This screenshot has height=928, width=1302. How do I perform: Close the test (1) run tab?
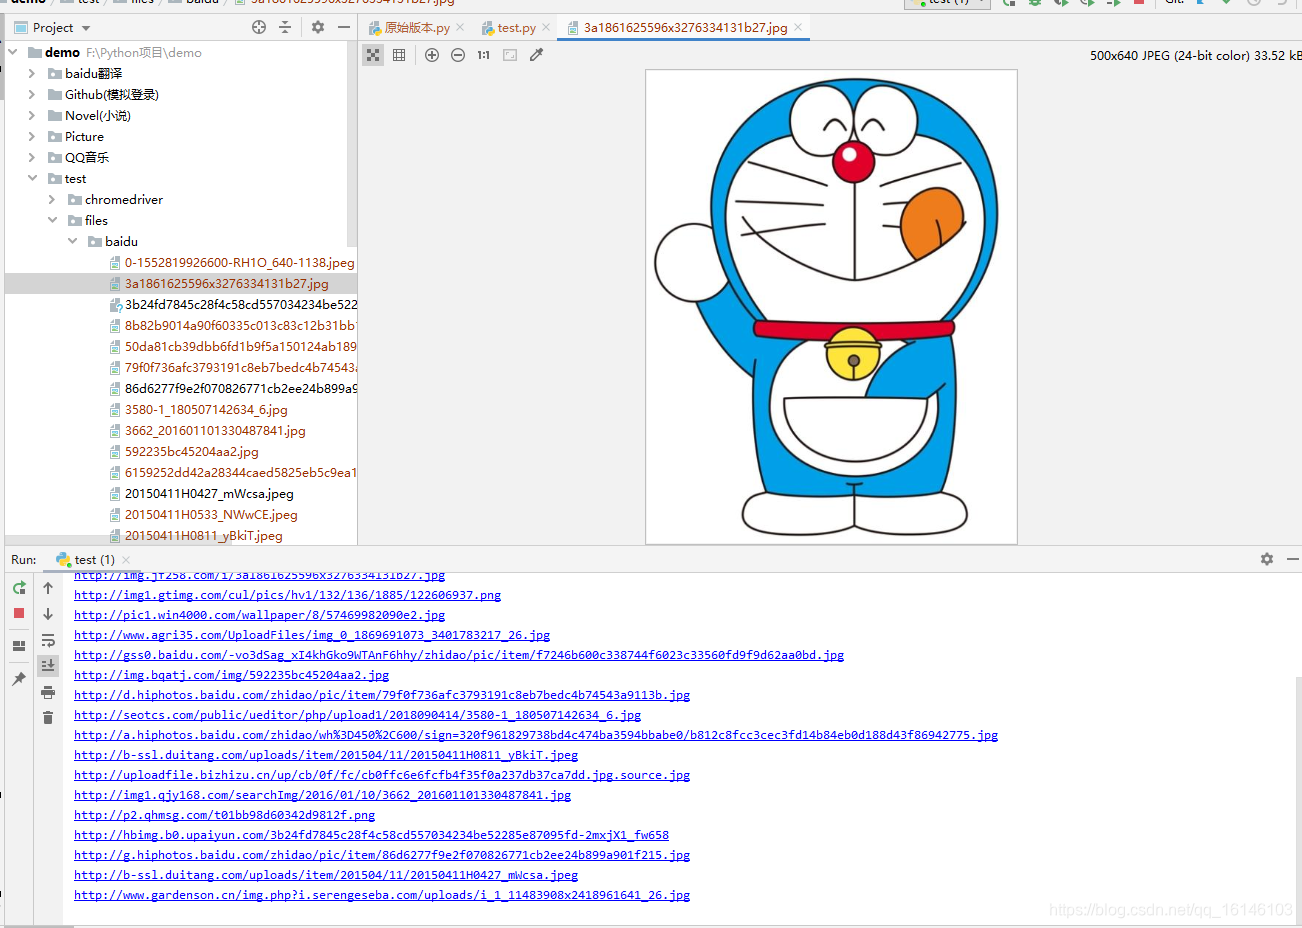pos(125,560)
